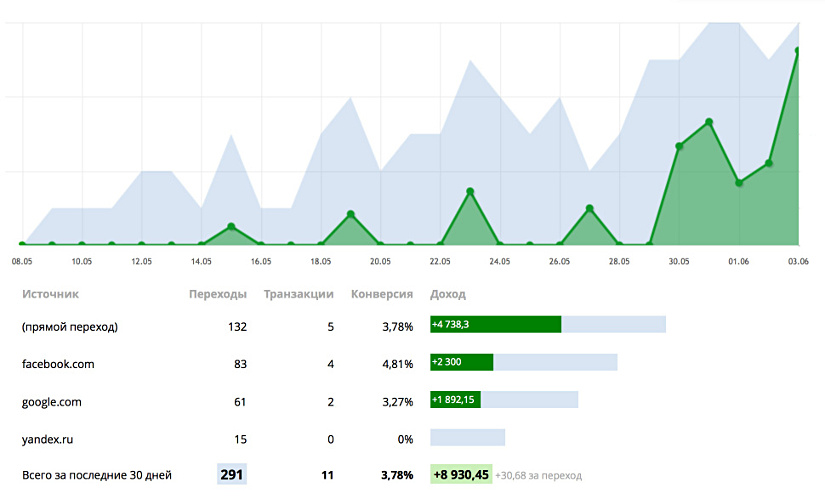The image size is (825, 499).
Task: Click the Транзакции column header
Action: pos(298,295)
